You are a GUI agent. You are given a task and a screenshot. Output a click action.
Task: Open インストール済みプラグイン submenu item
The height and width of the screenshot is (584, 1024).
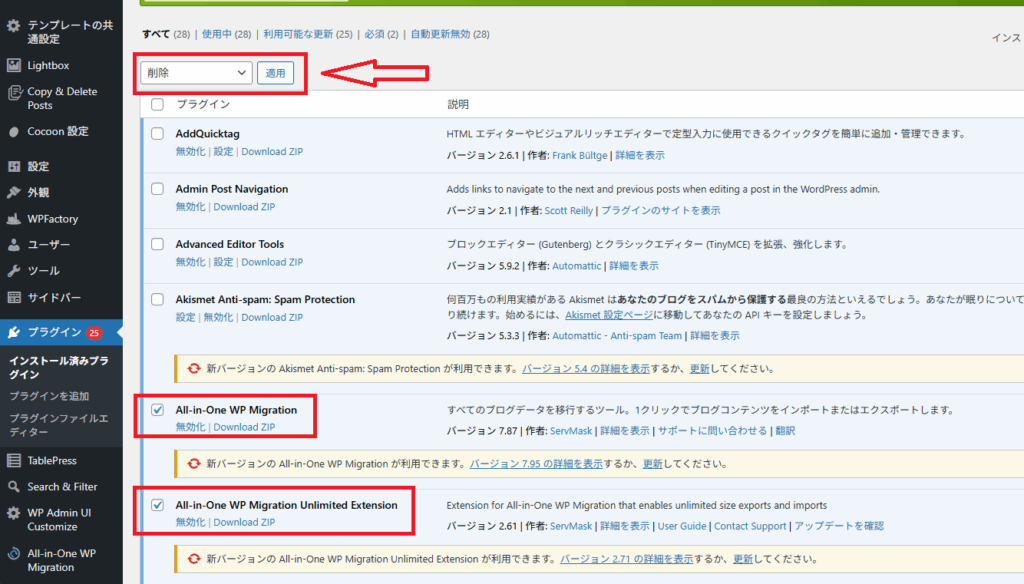click(59, 368)
